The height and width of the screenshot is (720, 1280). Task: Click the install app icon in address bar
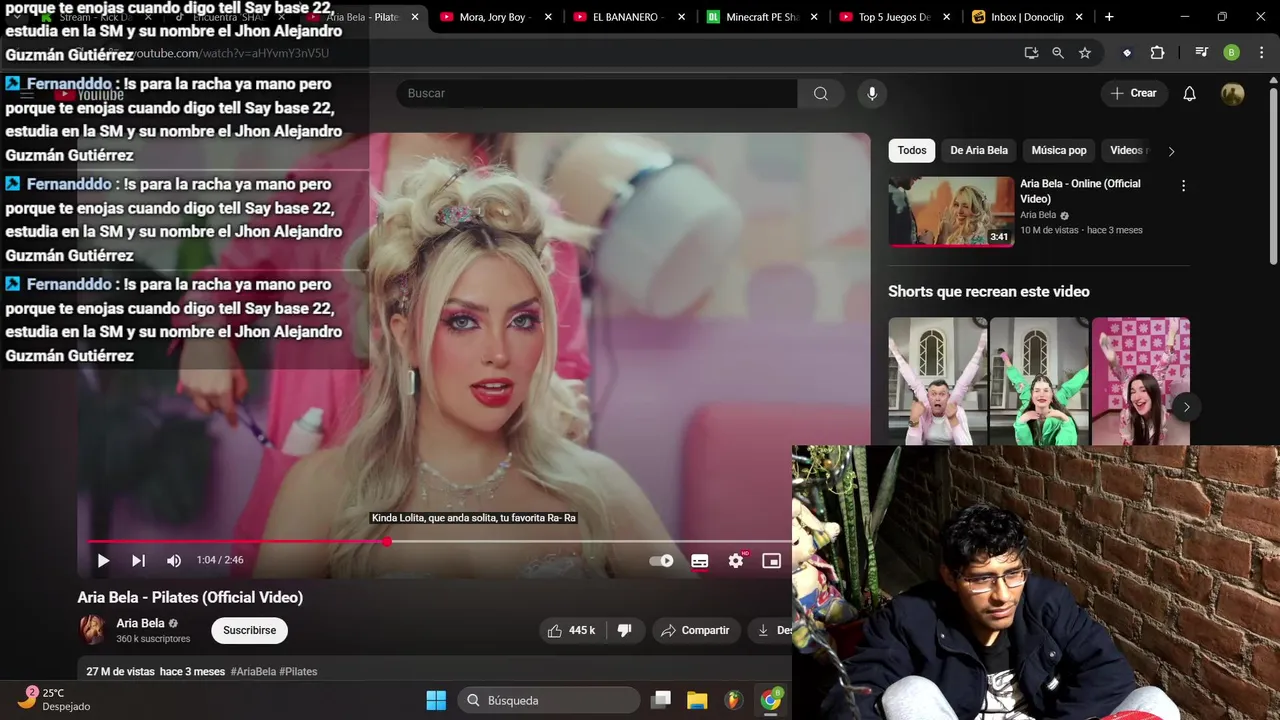[1031, 53]
